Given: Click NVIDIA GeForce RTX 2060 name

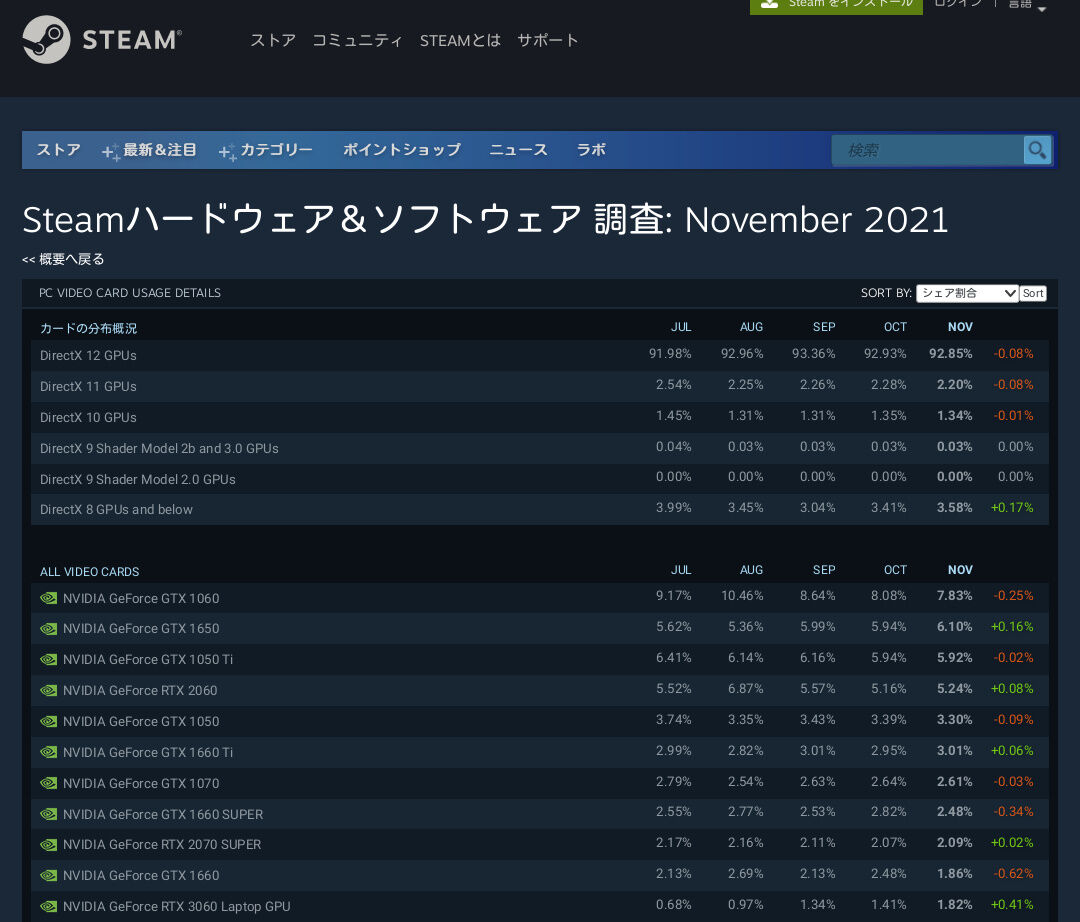Looking at the screenshot, I should pyautogui.click(x=140, y=691).
